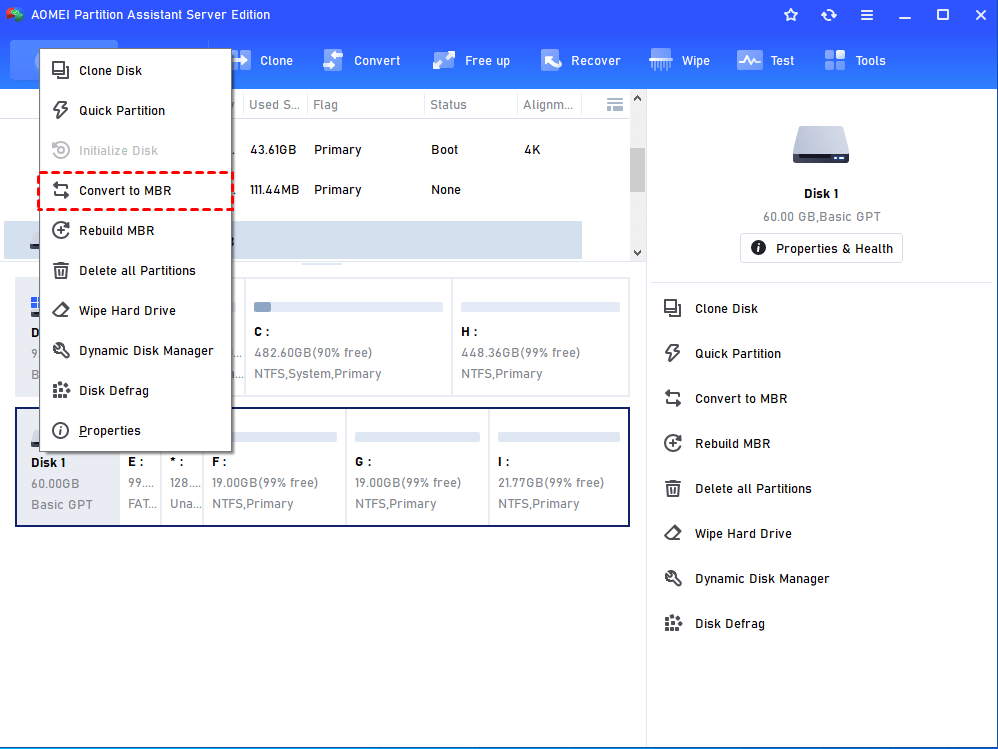
Task: Click Rebuild MBR icon in right panel
Action: (673, 444)
